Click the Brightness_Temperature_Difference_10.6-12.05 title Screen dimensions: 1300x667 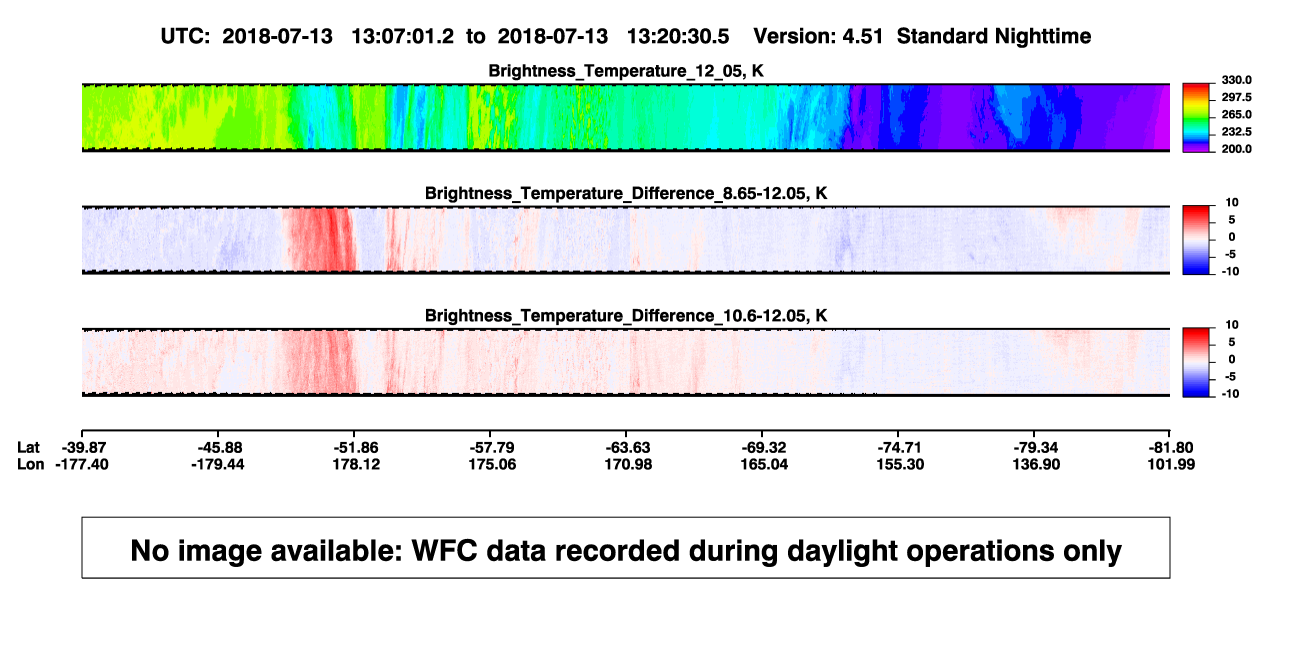(x=626, y=316)
